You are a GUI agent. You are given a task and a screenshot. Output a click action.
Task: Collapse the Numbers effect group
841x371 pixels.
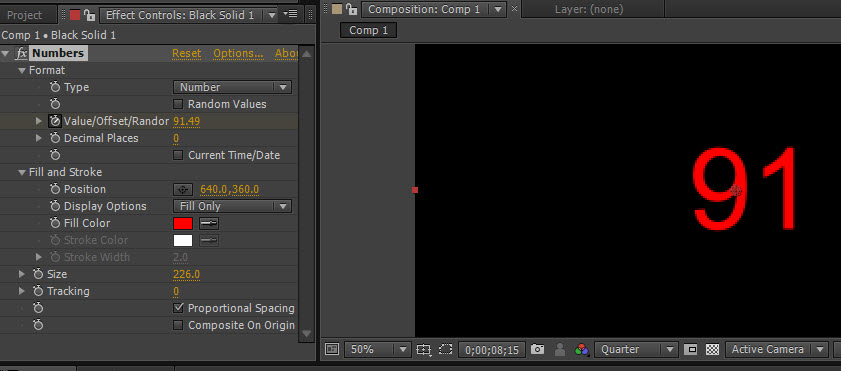pos(5,53)
